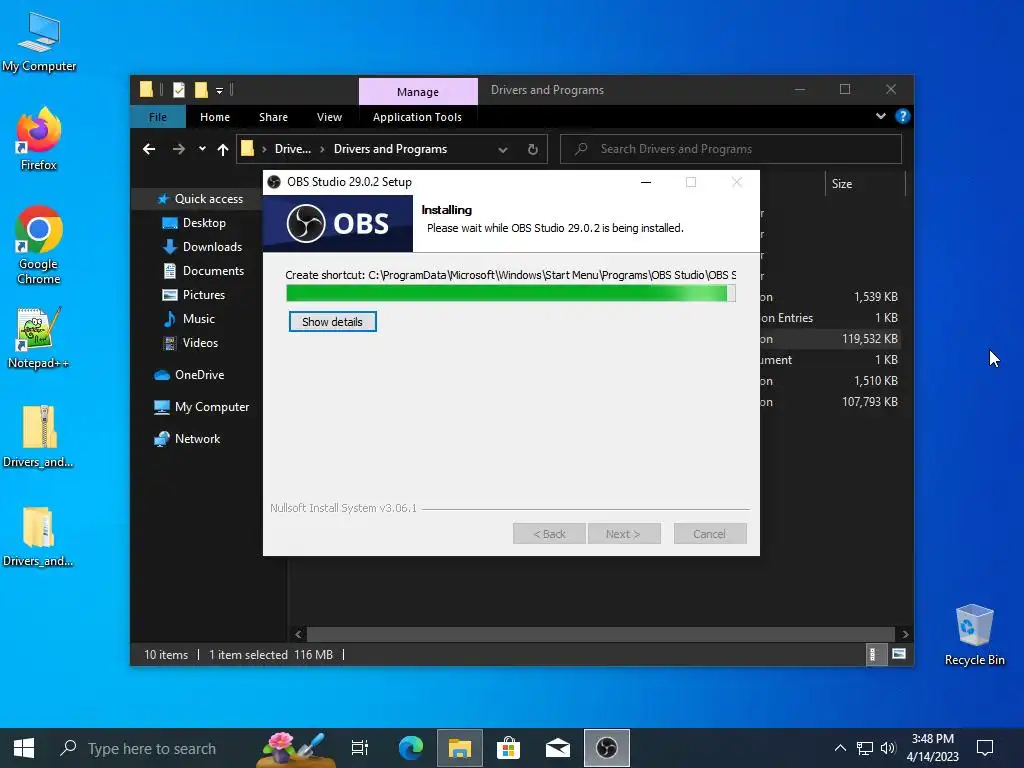Image resolution: width=1024 pixels, height=768 pixels.
Task: Open the File menu in Explorer
Action: coord(158,117)
